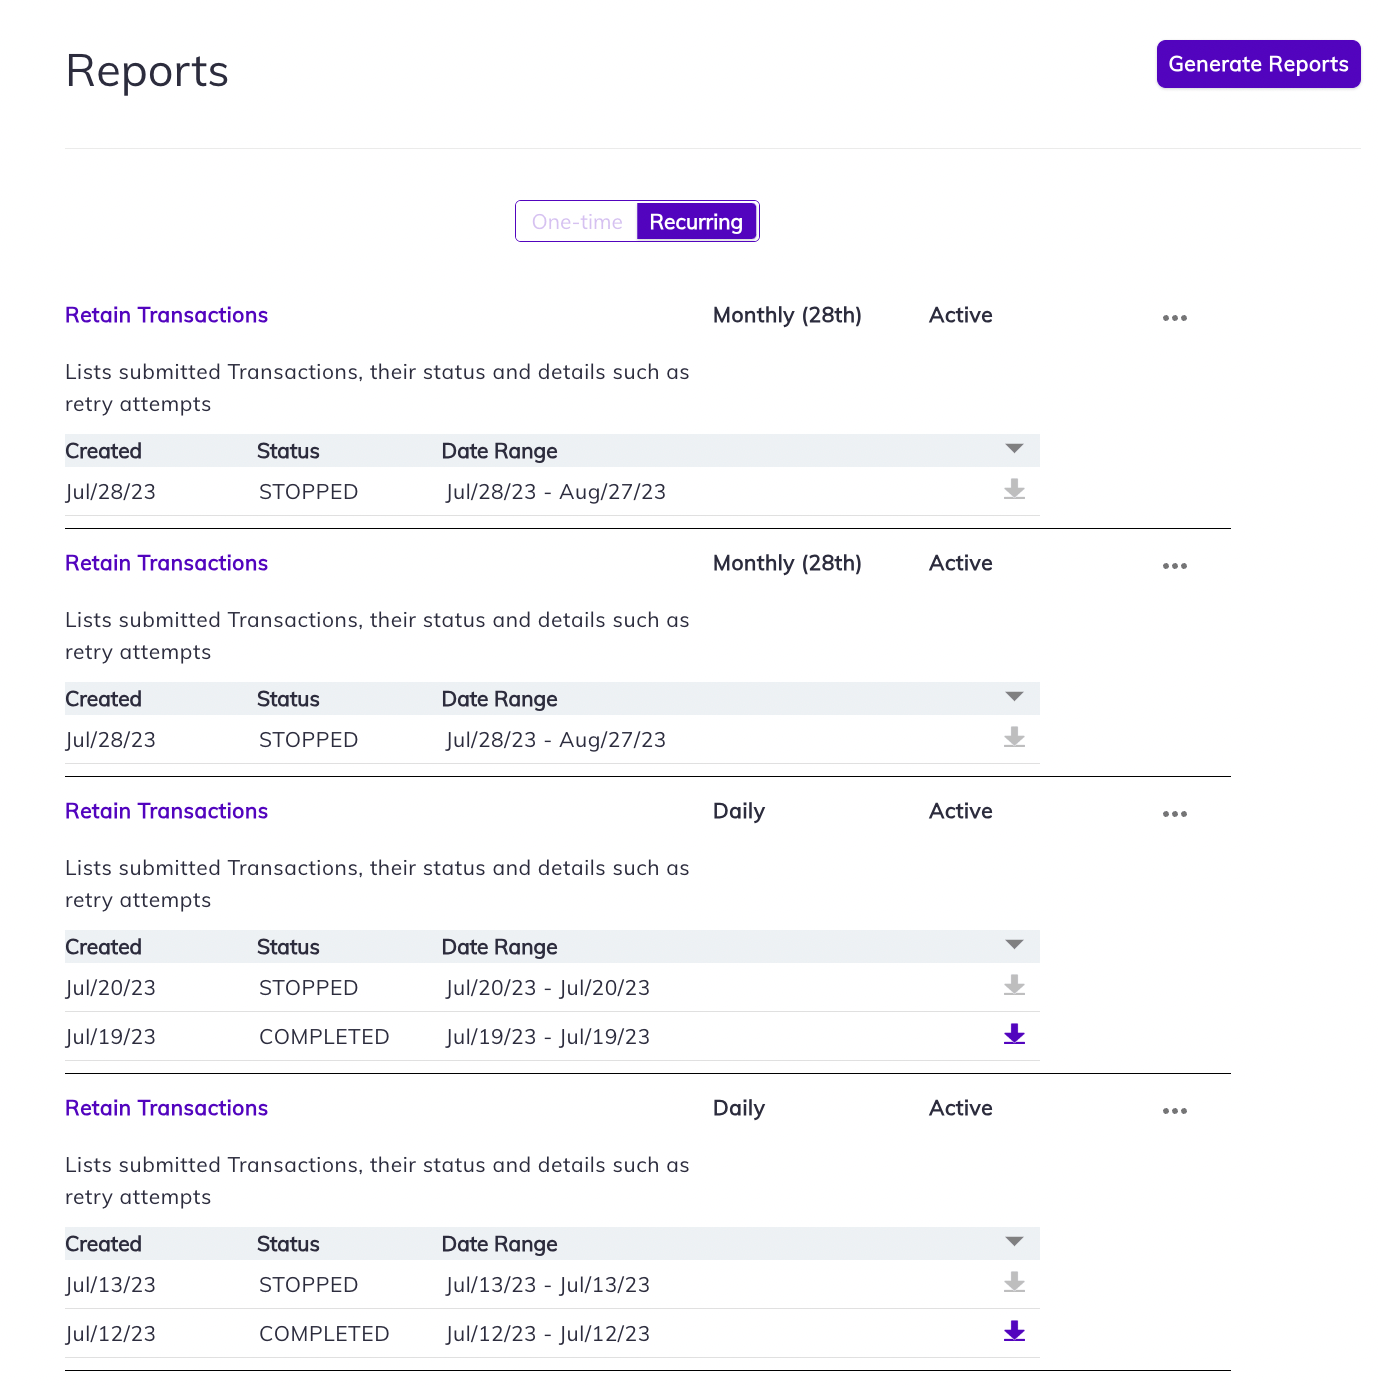Click date range Jul/20/23 - Jul/20/23

coord(548,988)
